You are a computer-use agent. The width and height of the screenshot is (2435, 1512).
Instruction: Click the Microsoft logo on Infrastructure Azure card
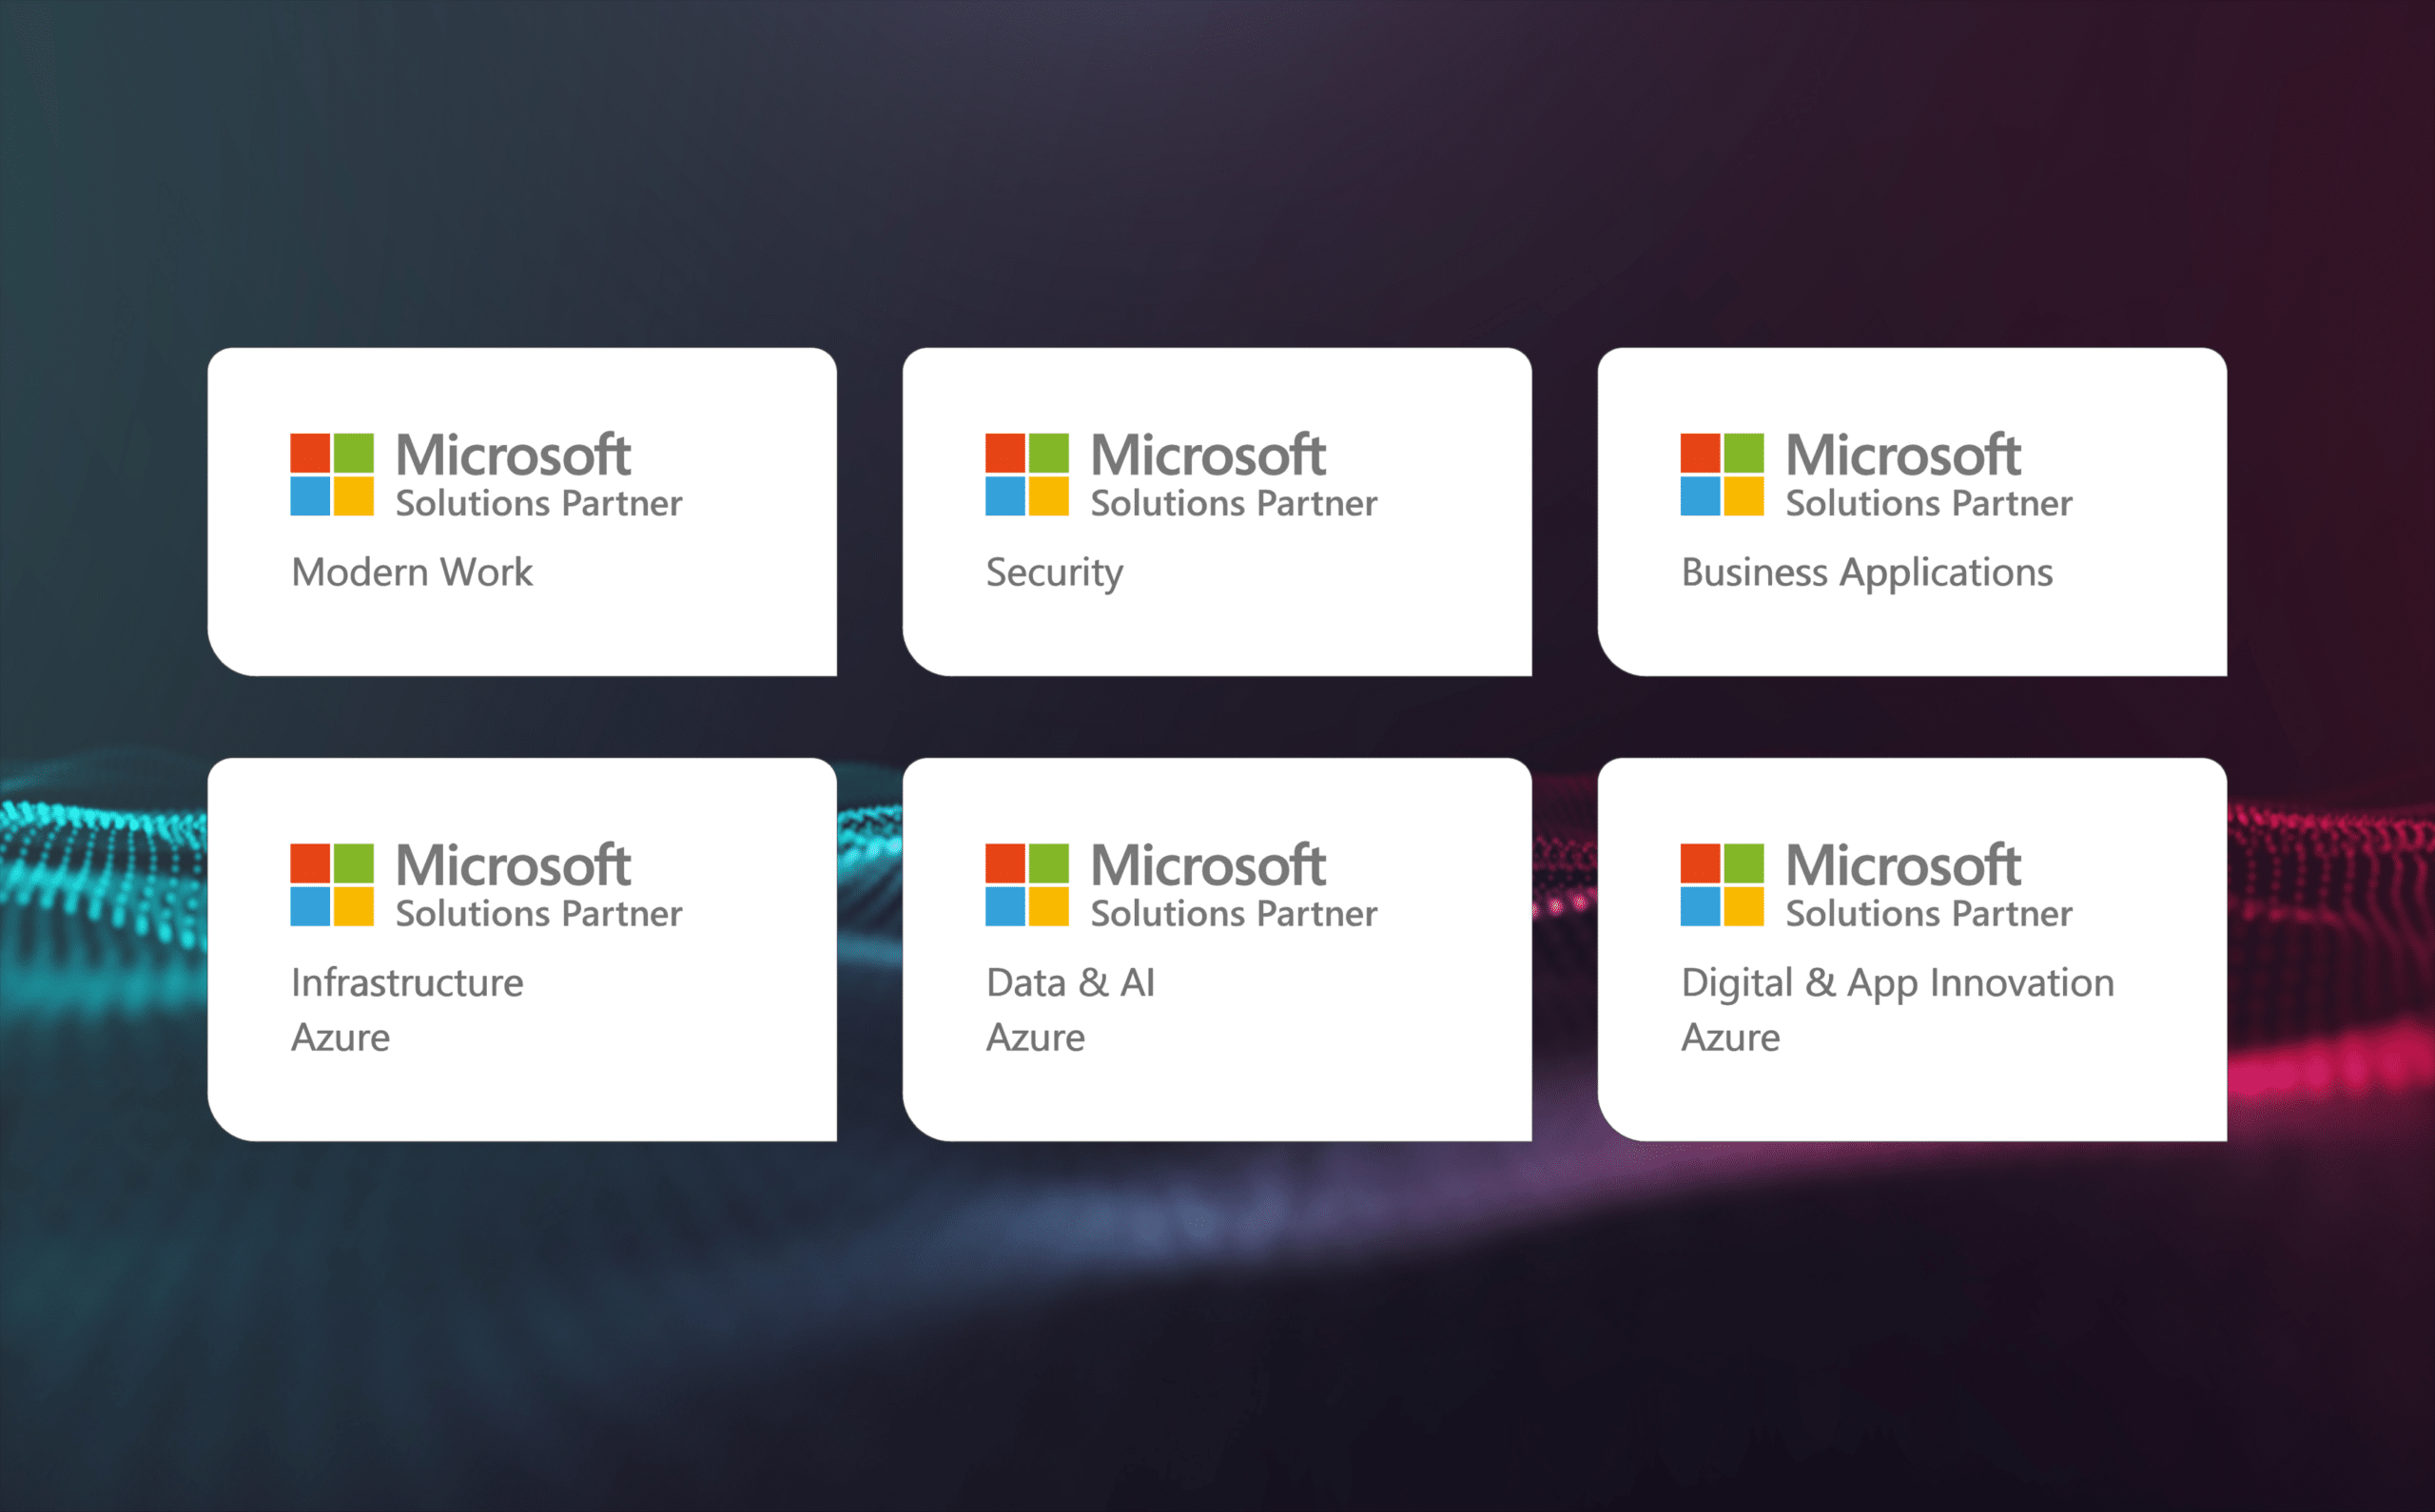coord(332,884)
